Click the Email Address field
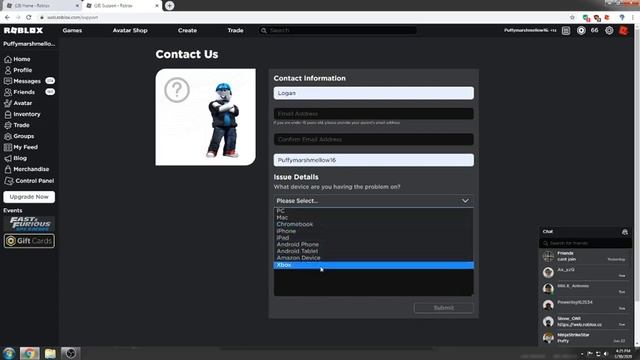Image resolution: width=640 pixels, height=360 pixels. tap(373, 114)
